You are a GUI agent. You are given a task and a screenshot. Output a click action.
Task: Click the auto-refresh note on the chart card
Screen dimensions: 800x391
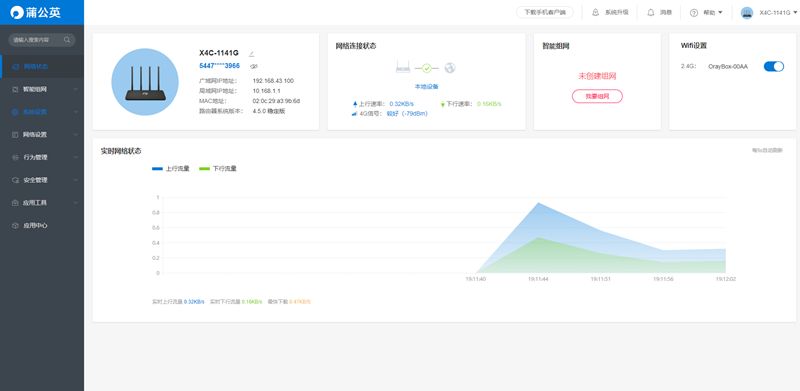pos(767,151)
